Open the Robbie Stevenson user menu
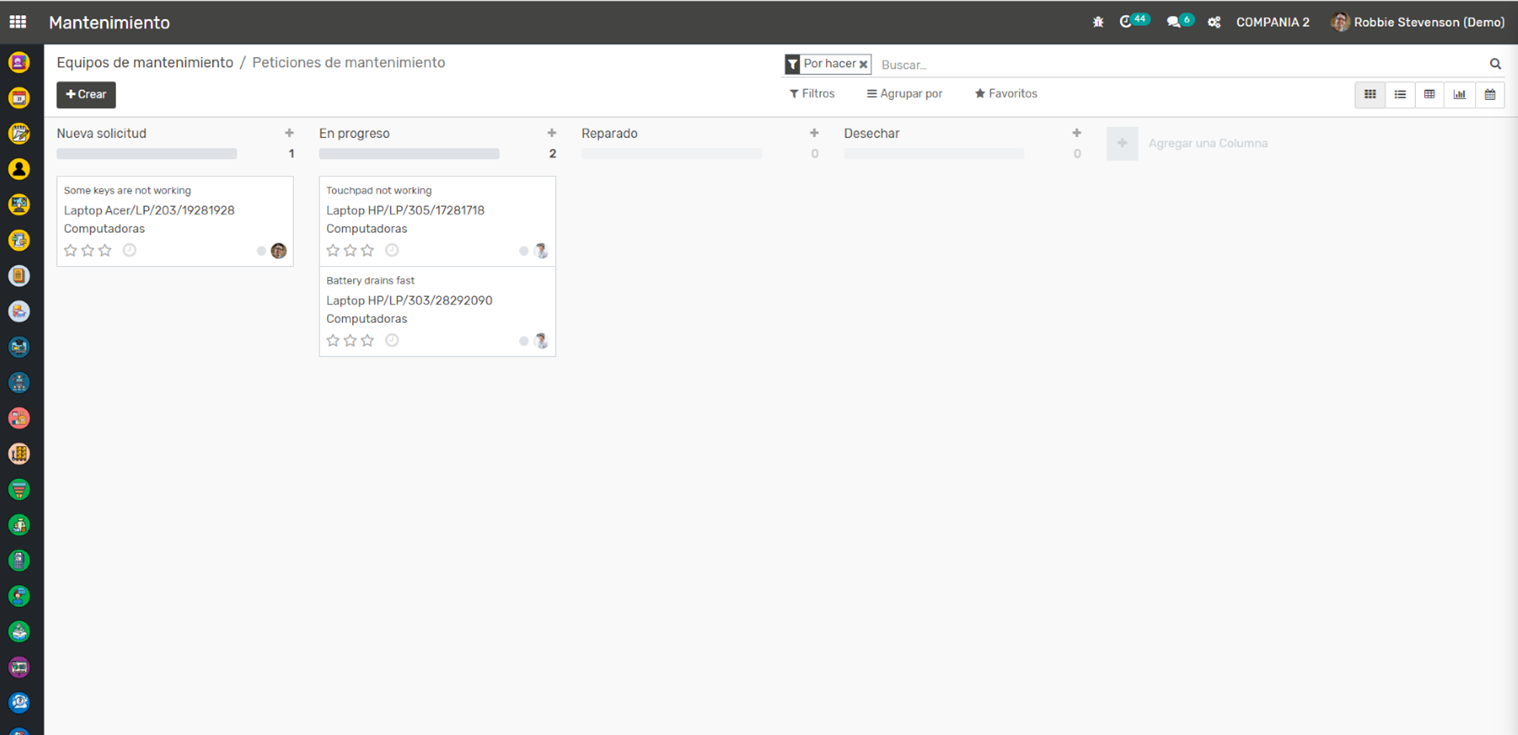Viewport: 1518px width, 735px height. pos(1418,22)
